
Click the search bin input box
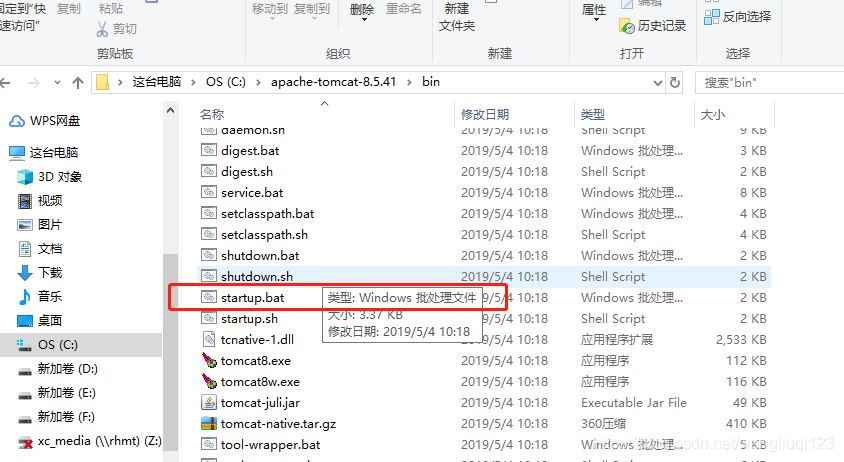pyautogui.click(x=770, y=82)
